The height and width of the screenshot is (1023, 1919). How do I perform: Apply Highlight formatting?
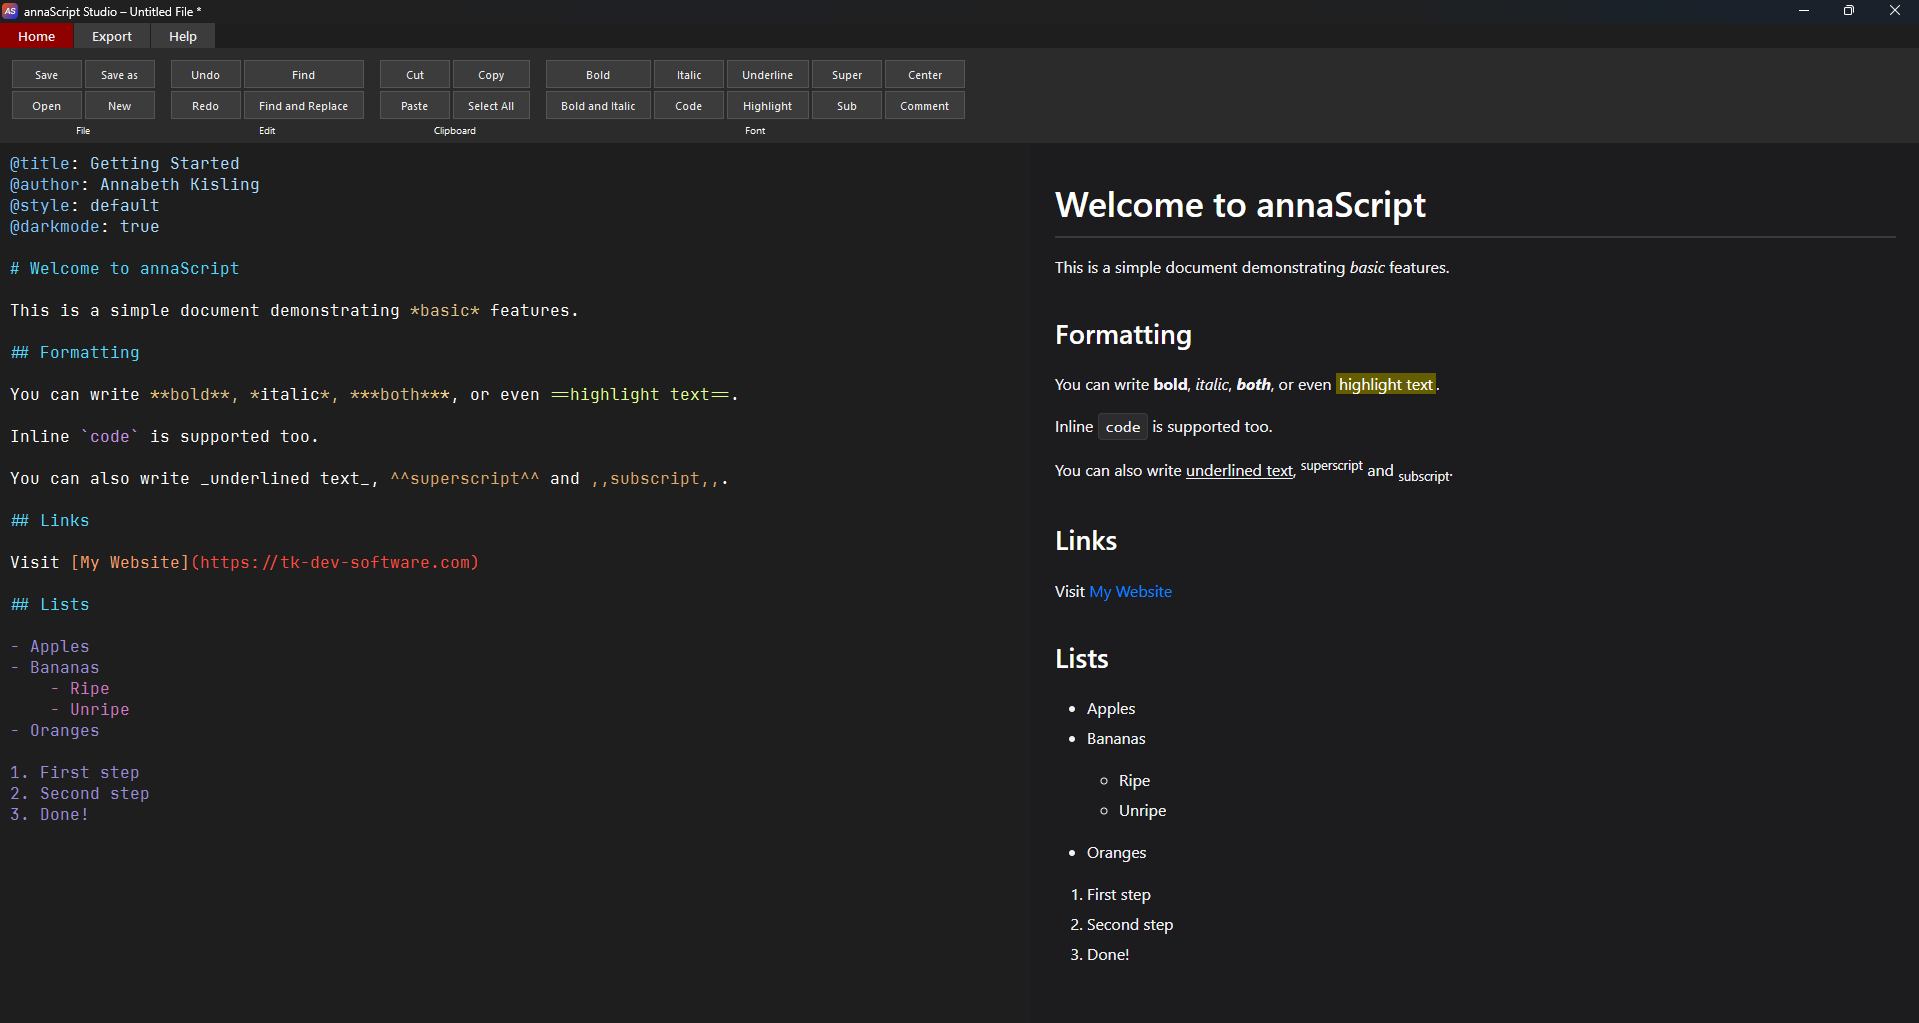tap(768, 106)
